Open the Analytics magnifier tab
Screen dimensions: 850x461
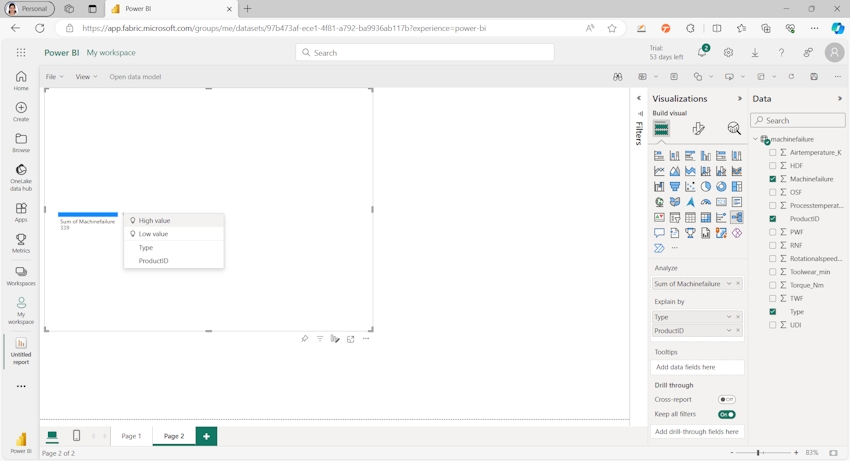(x=733, y=129)
